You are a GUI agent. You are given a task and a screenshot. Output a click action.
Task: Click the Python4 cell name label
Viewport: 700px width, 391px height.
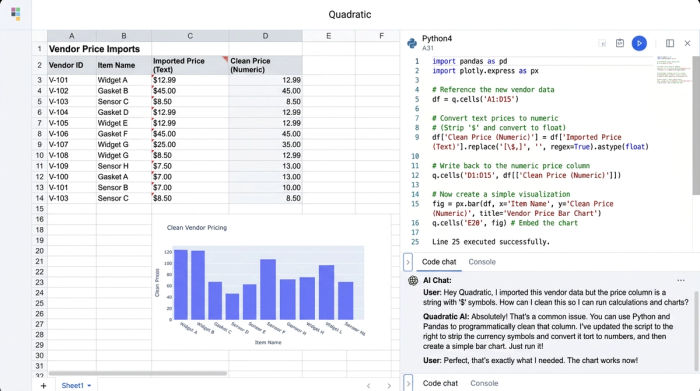pyautogui.click(x=437, y=38)
